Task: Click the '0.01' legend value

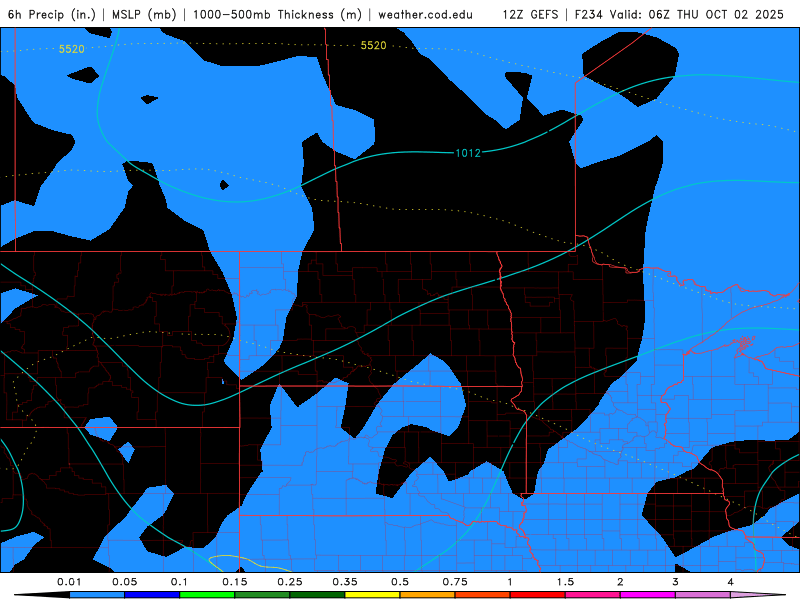Action: 69,582
